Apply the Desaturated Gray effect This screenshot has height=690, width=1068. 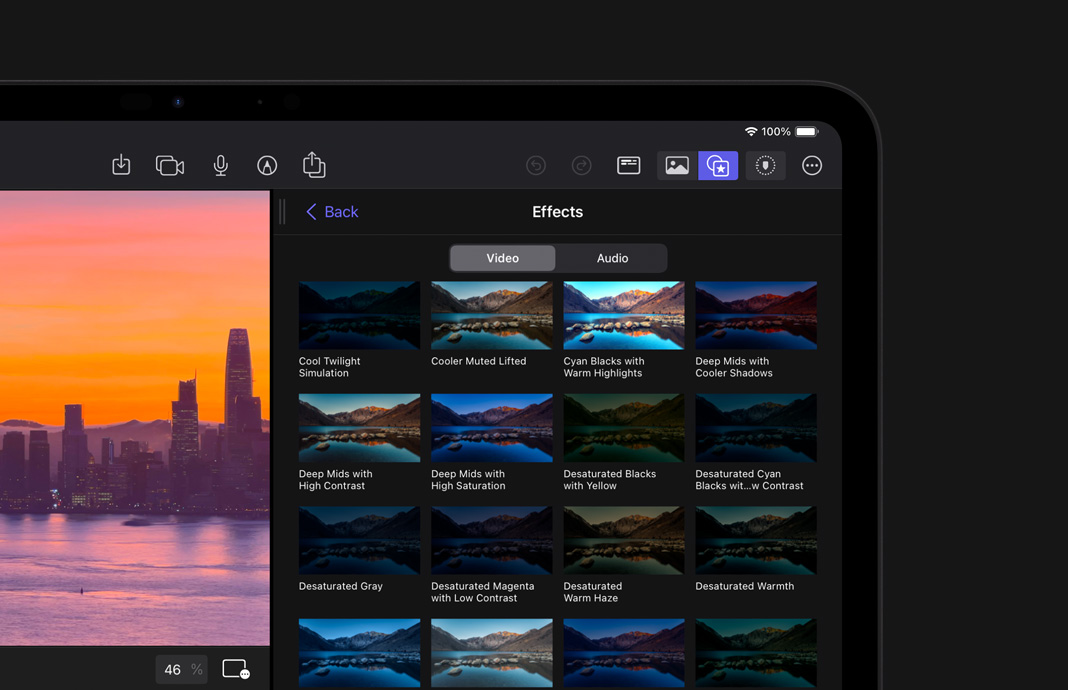click(x=359, y=540)
